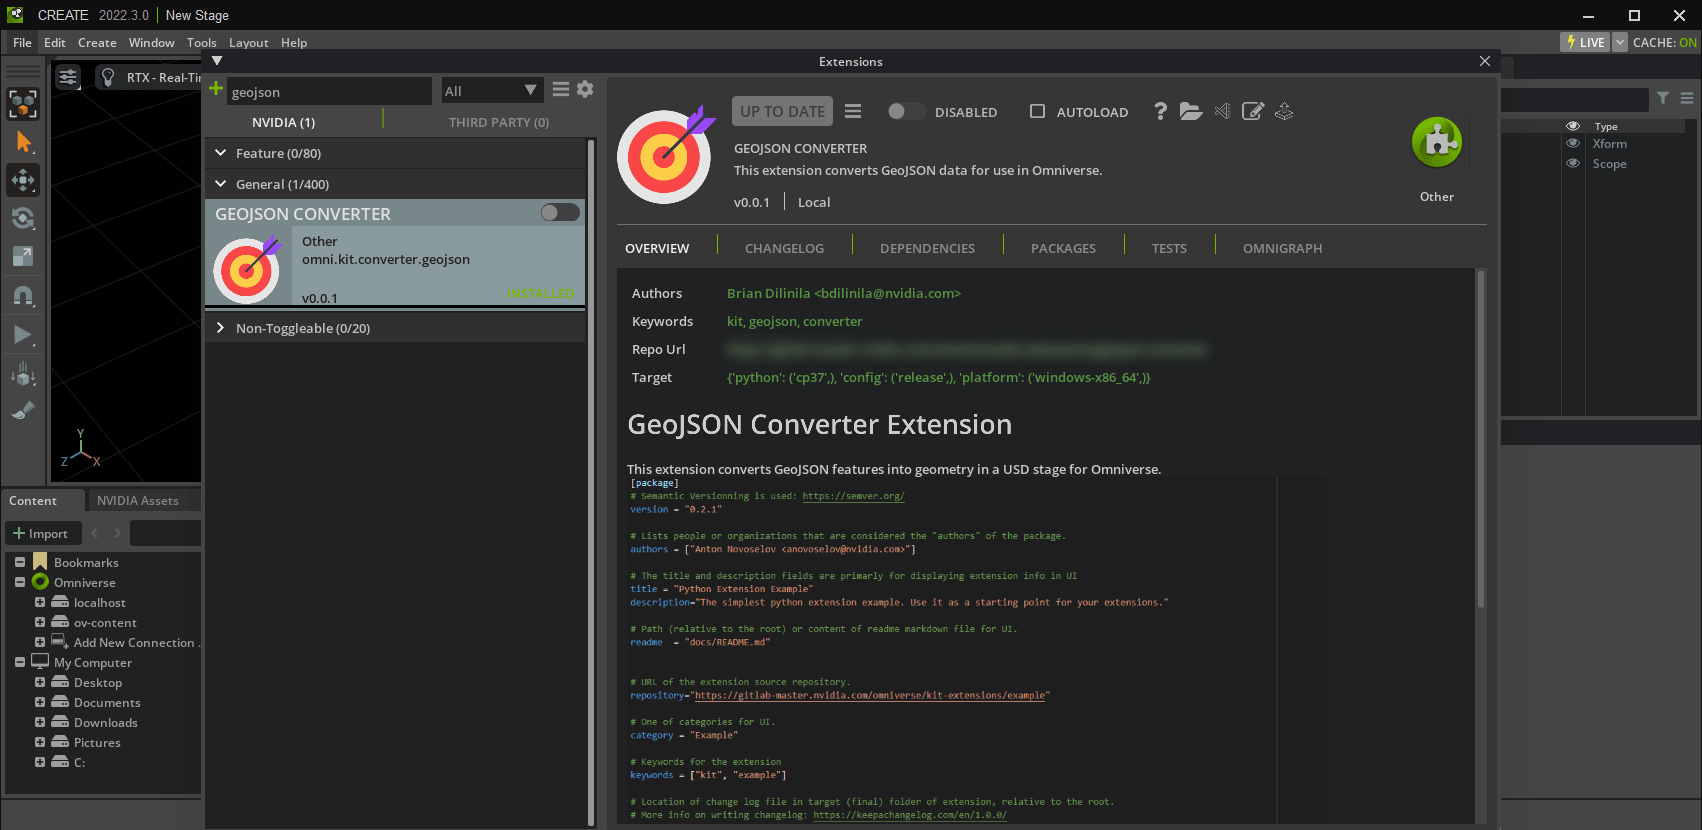The height and width of the screenshot is (830, 1702).
Task: Open the Layout menu
Action: (x=248, y=43)
